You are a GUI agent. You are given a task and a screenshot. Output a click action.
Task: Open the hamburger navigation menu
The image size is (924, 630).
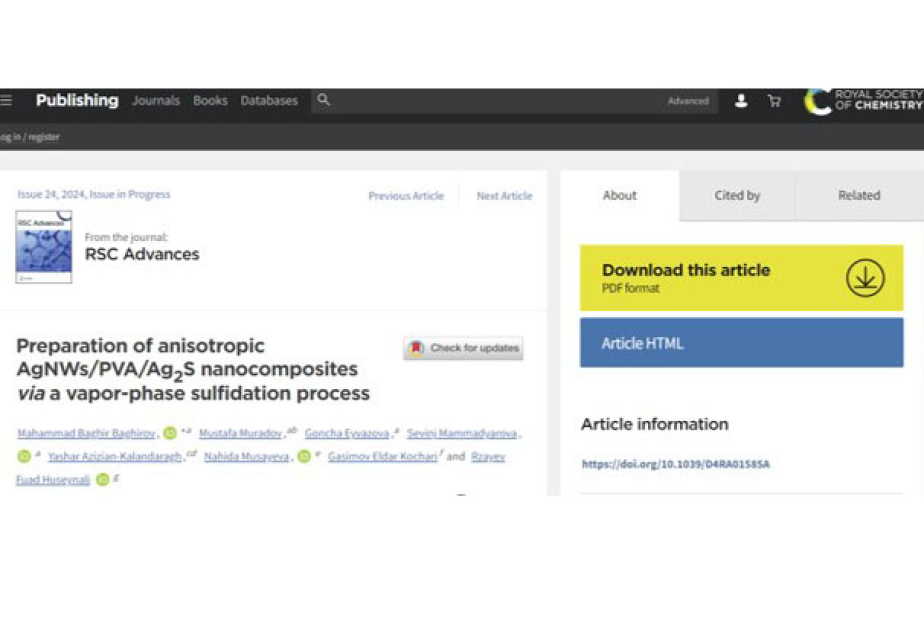click(x=6, y=100)
